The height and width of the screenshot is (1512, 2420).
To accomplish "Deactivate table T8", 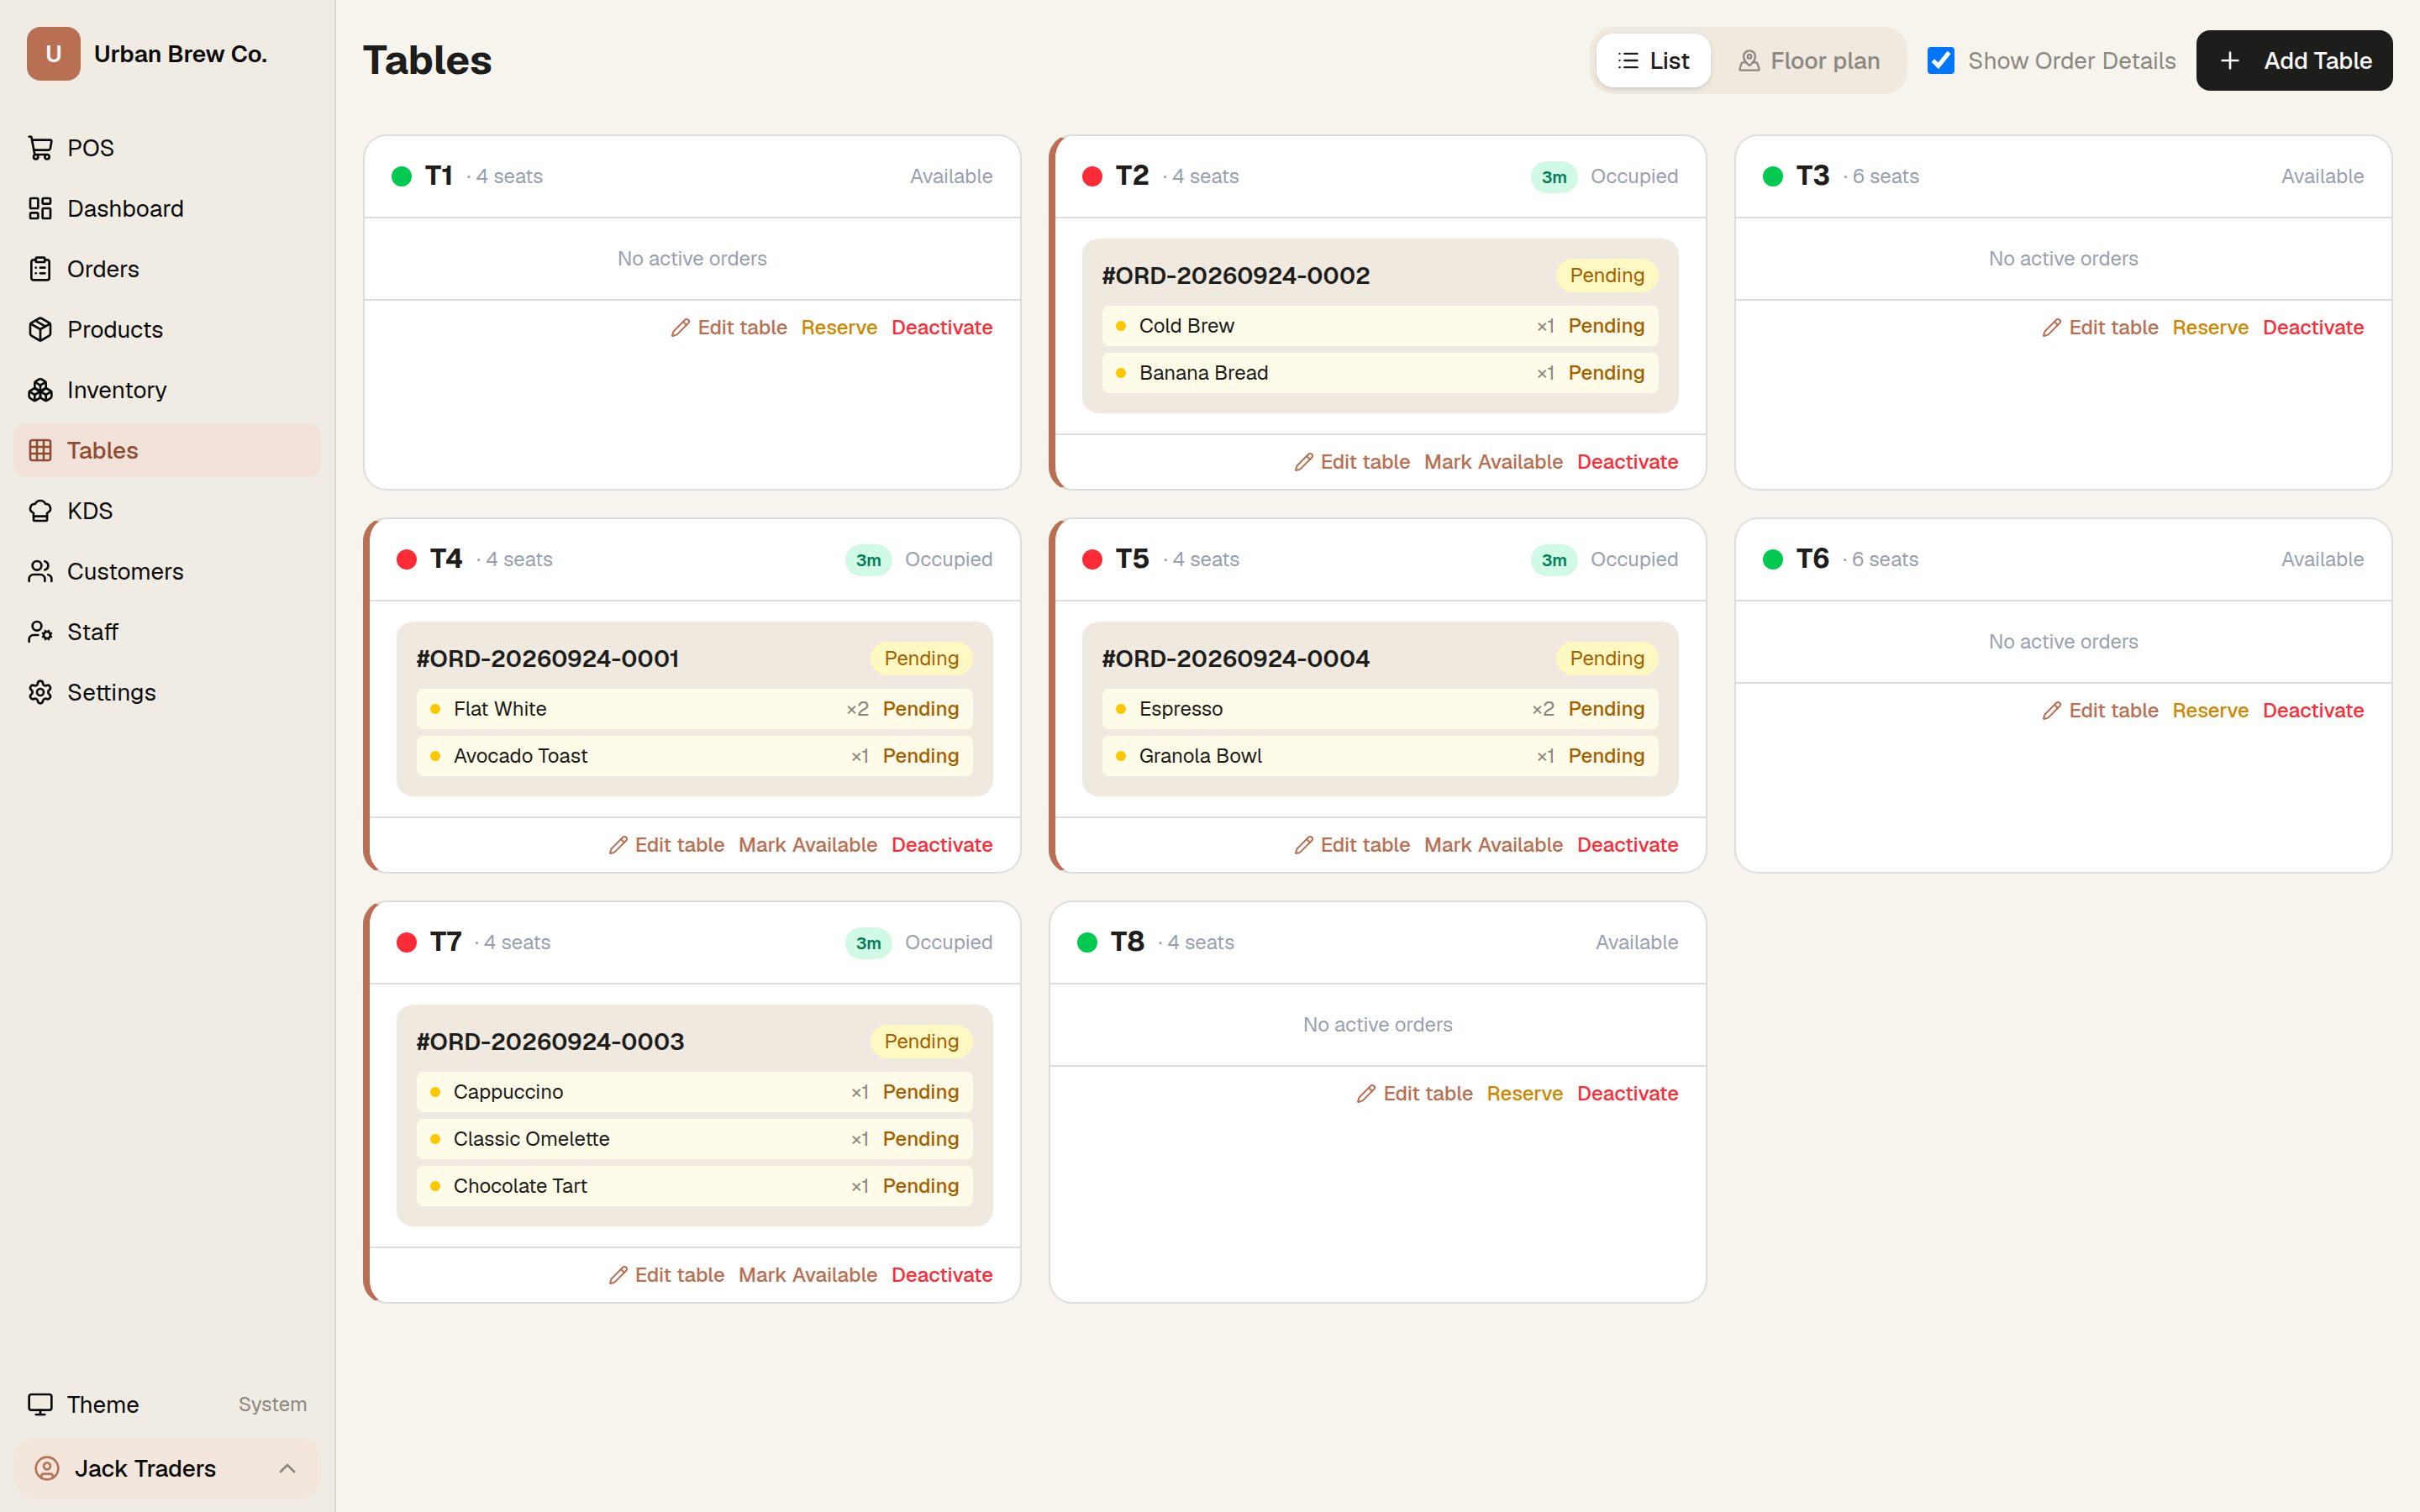I will [x=1627, y=1094].
